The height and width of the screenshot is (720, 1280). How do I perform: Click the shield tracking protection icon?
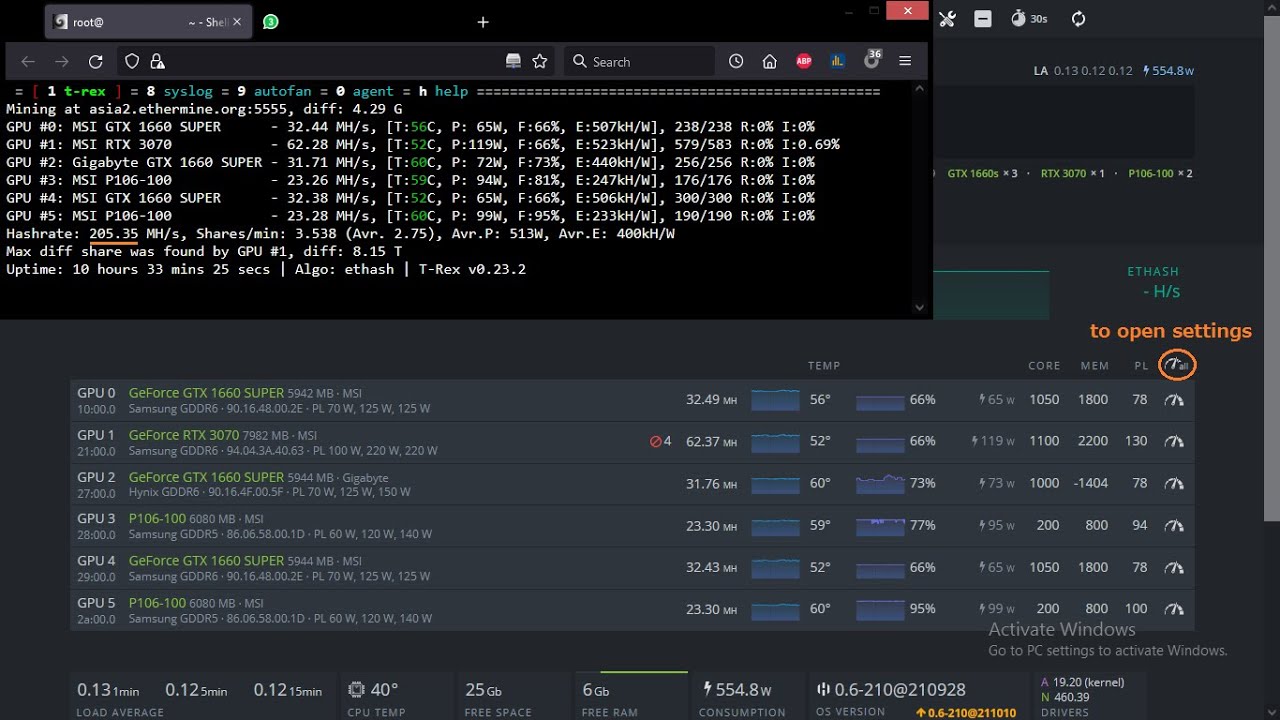[x=132, y=61]
